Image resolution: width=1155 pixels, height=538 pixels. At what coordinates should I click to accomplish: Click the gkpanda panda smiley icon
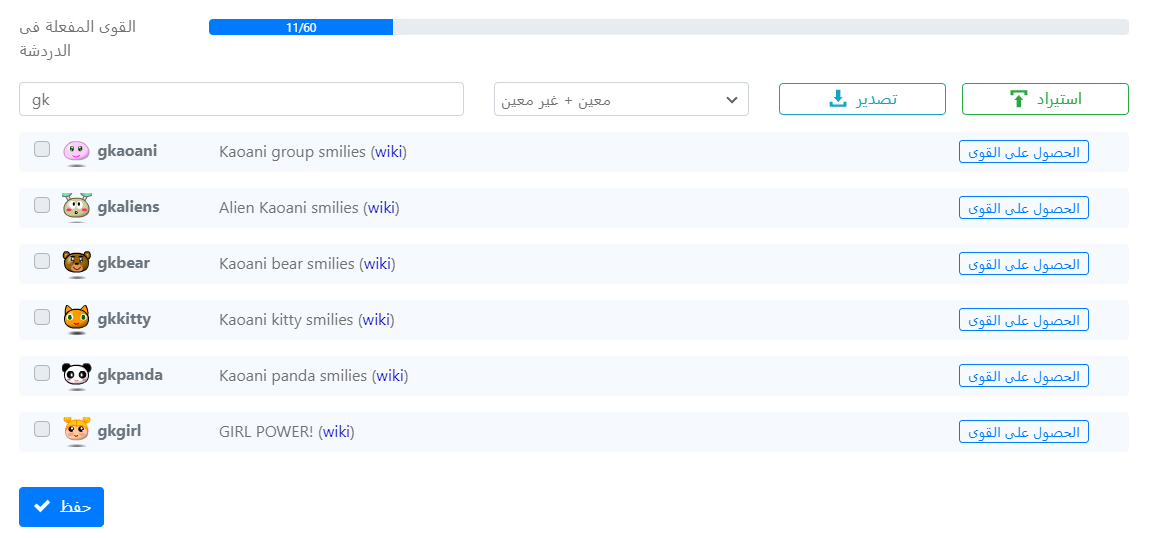76,375
